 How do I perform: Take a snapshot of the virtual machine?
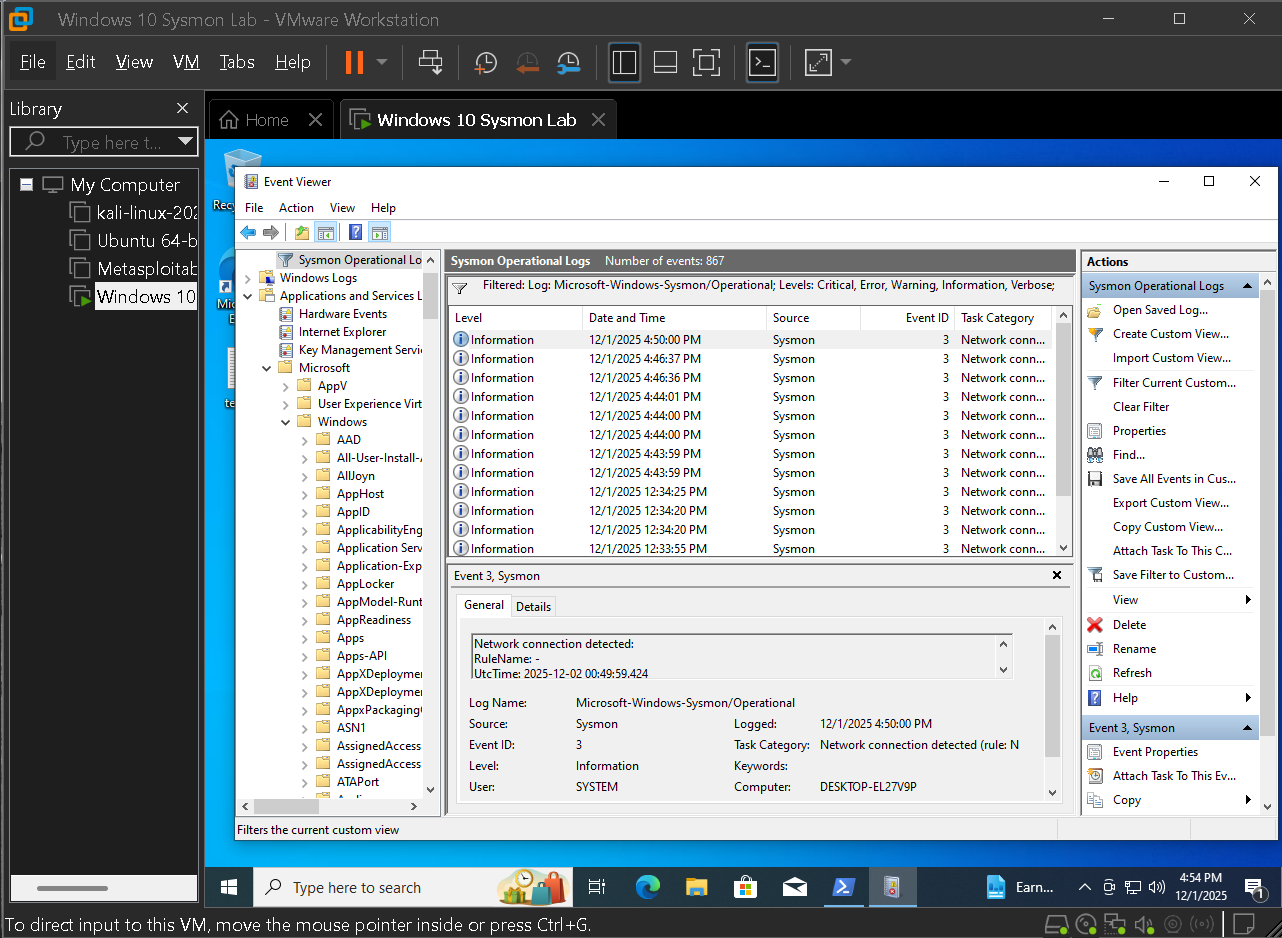tap(486, 62)
